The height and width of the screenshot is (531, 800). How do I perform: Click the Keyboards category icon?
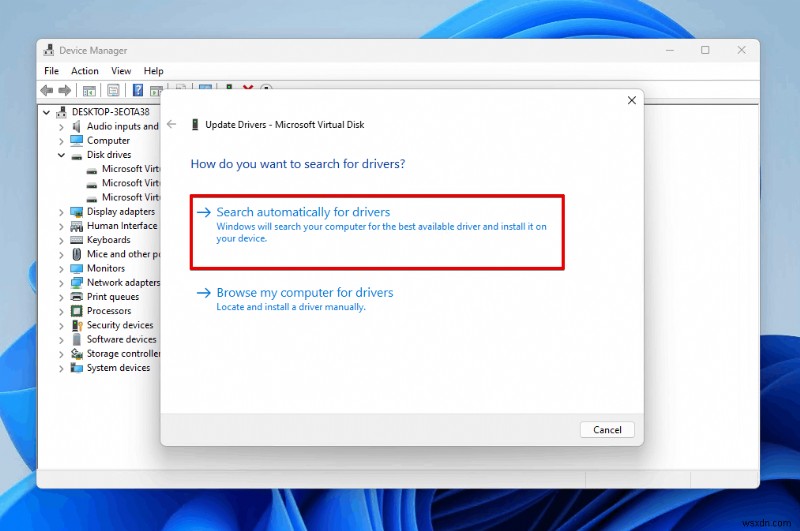[77, 240]
